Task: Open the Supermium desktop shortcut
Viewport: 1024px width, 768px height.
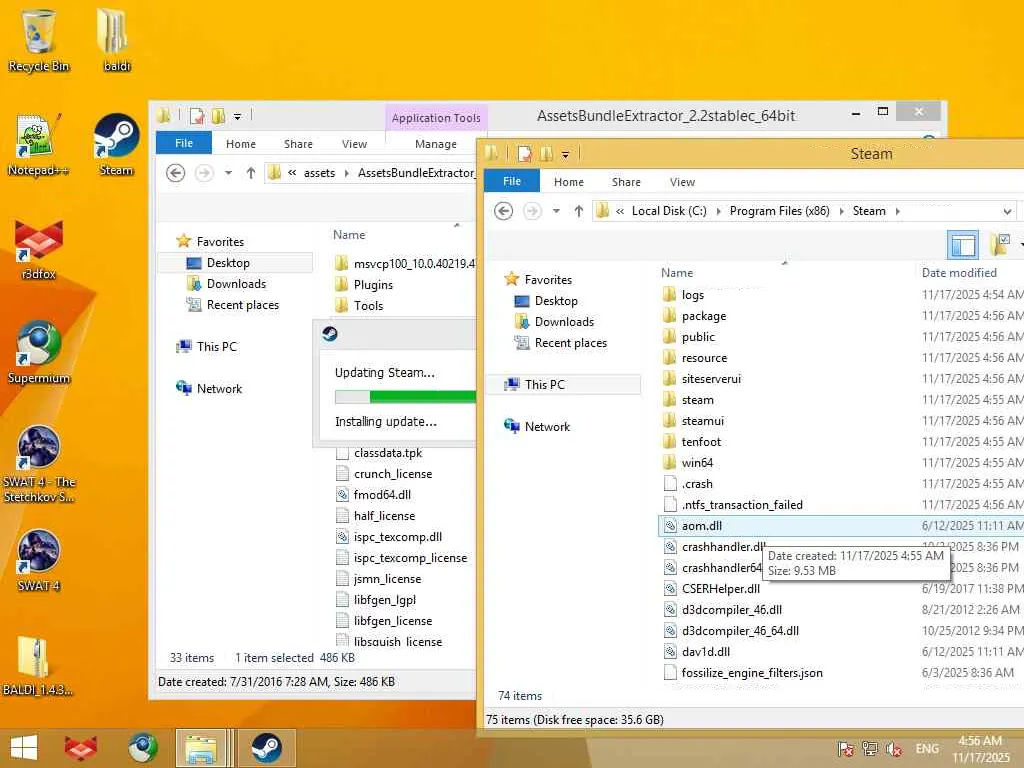Action: pos(38,353)
